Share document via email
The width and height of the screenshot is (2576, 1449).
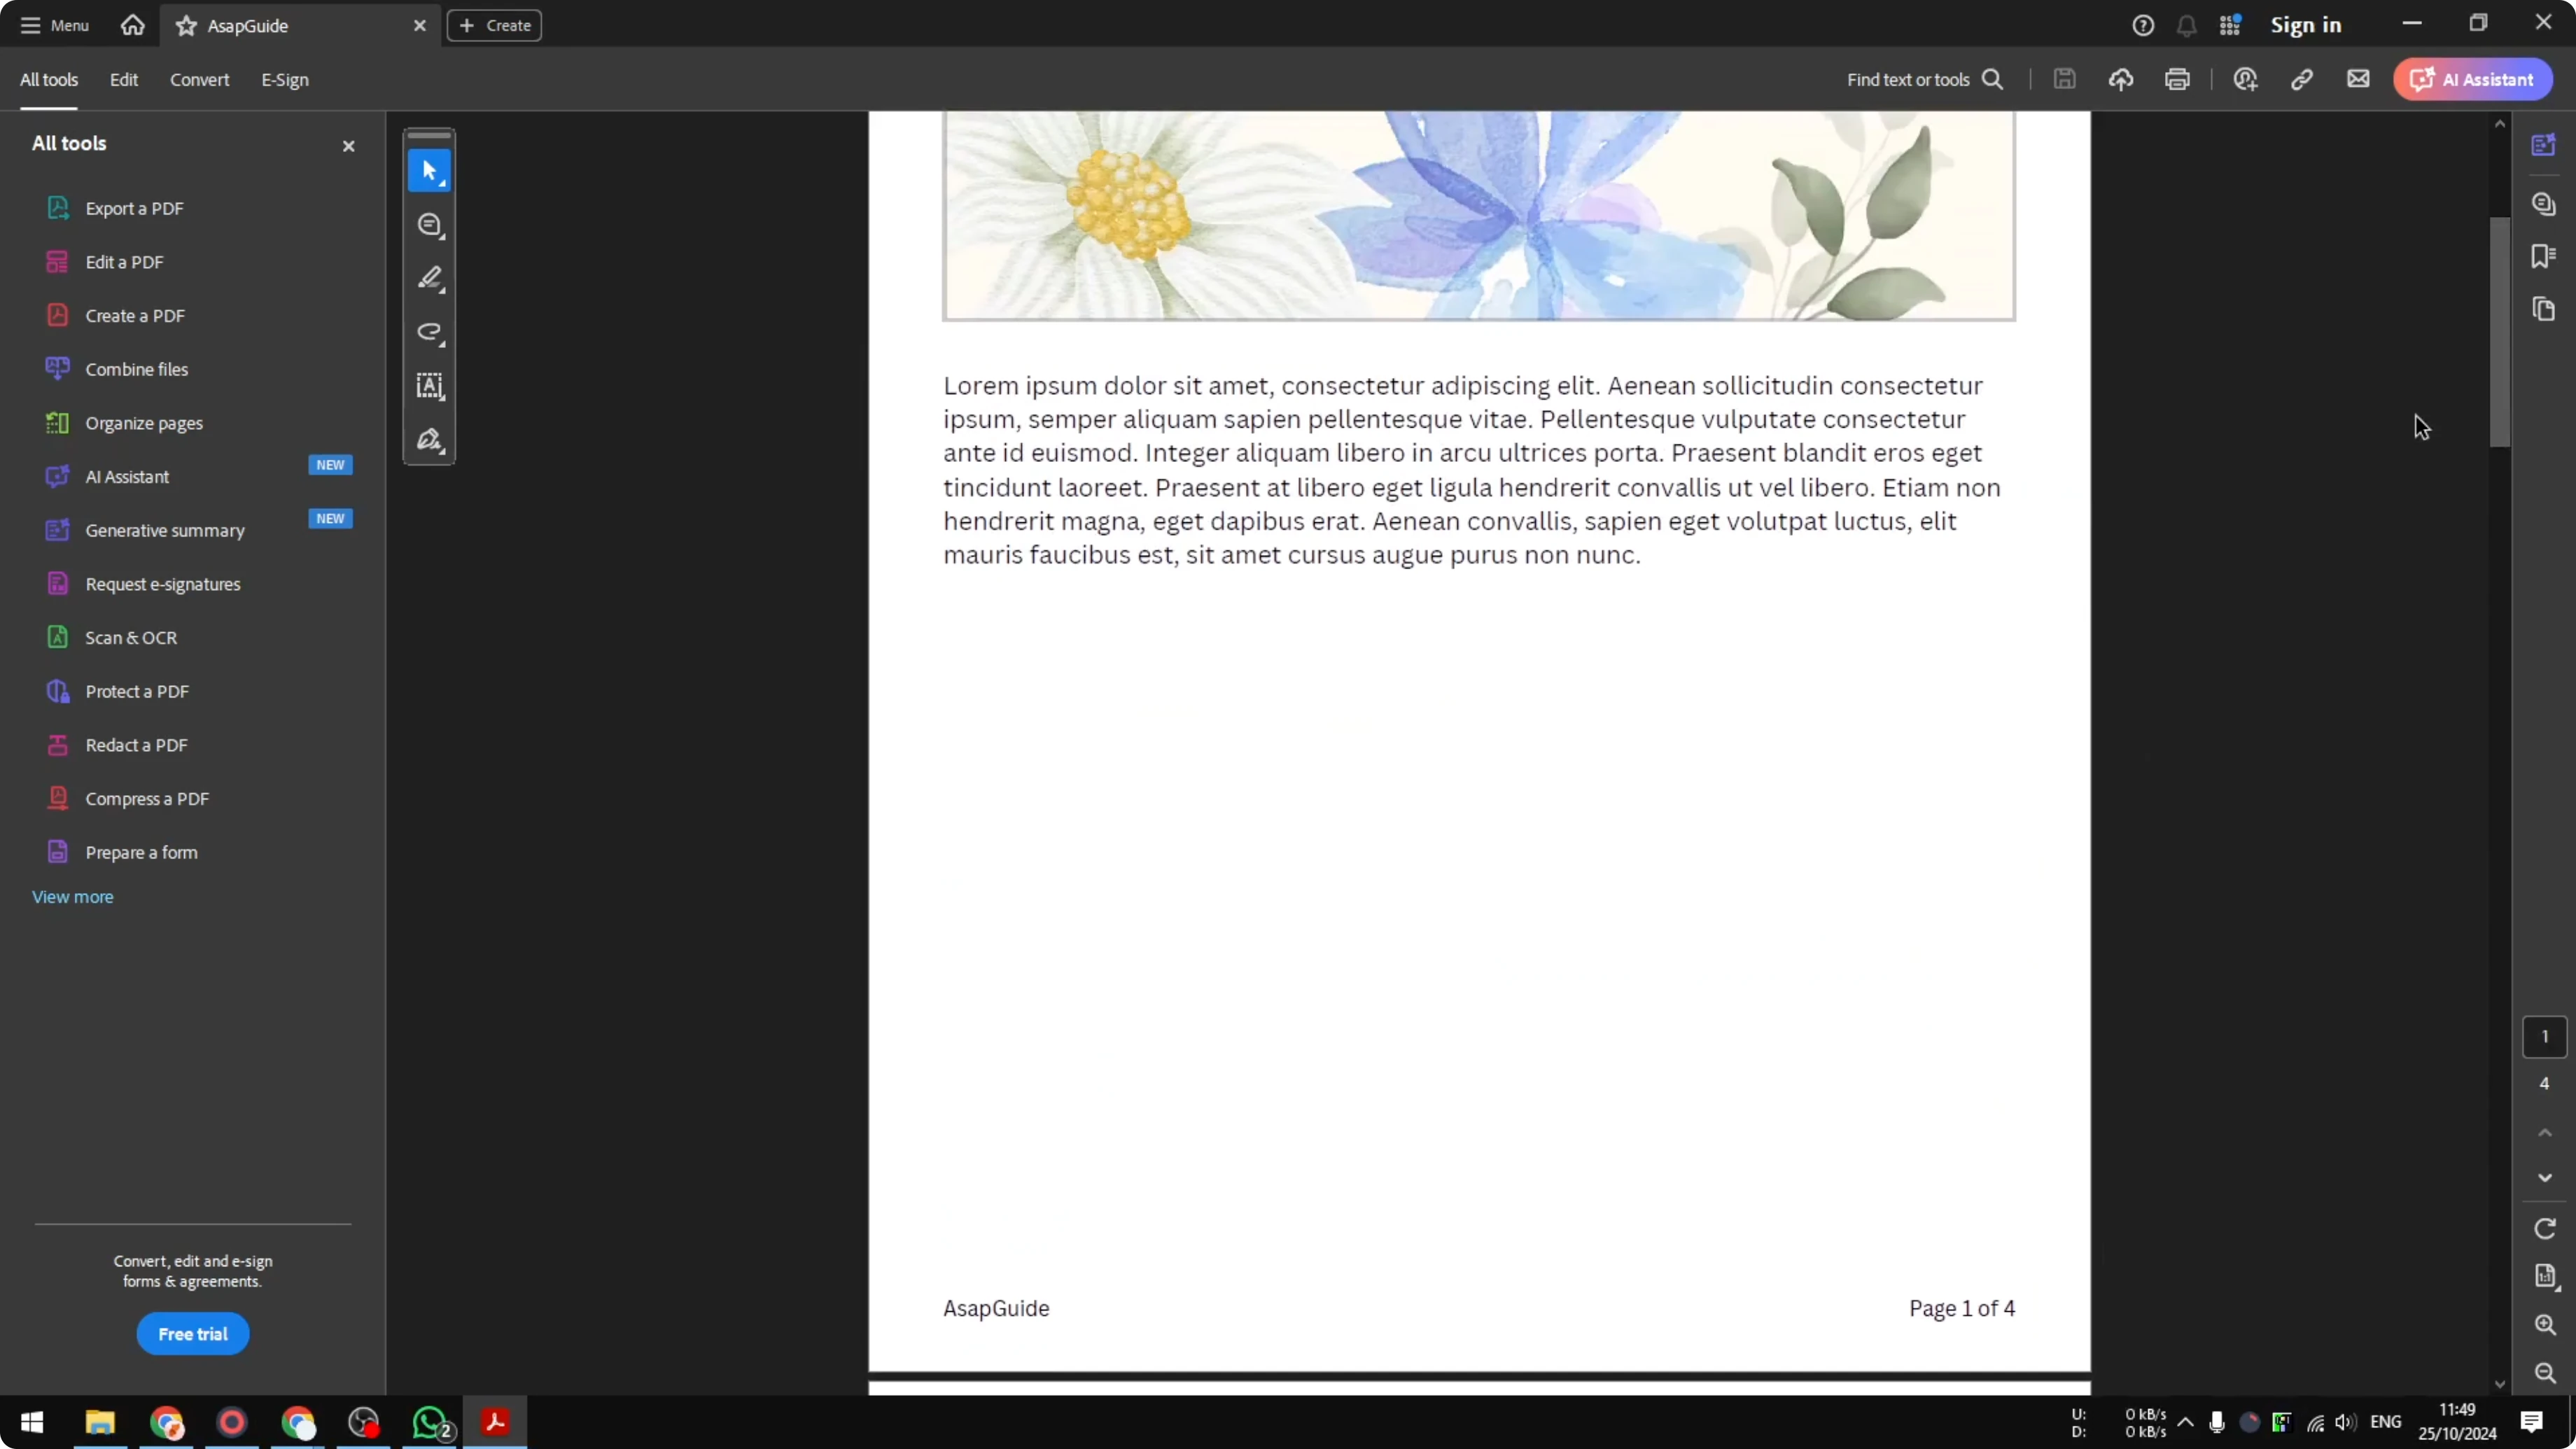point(2358,79)
